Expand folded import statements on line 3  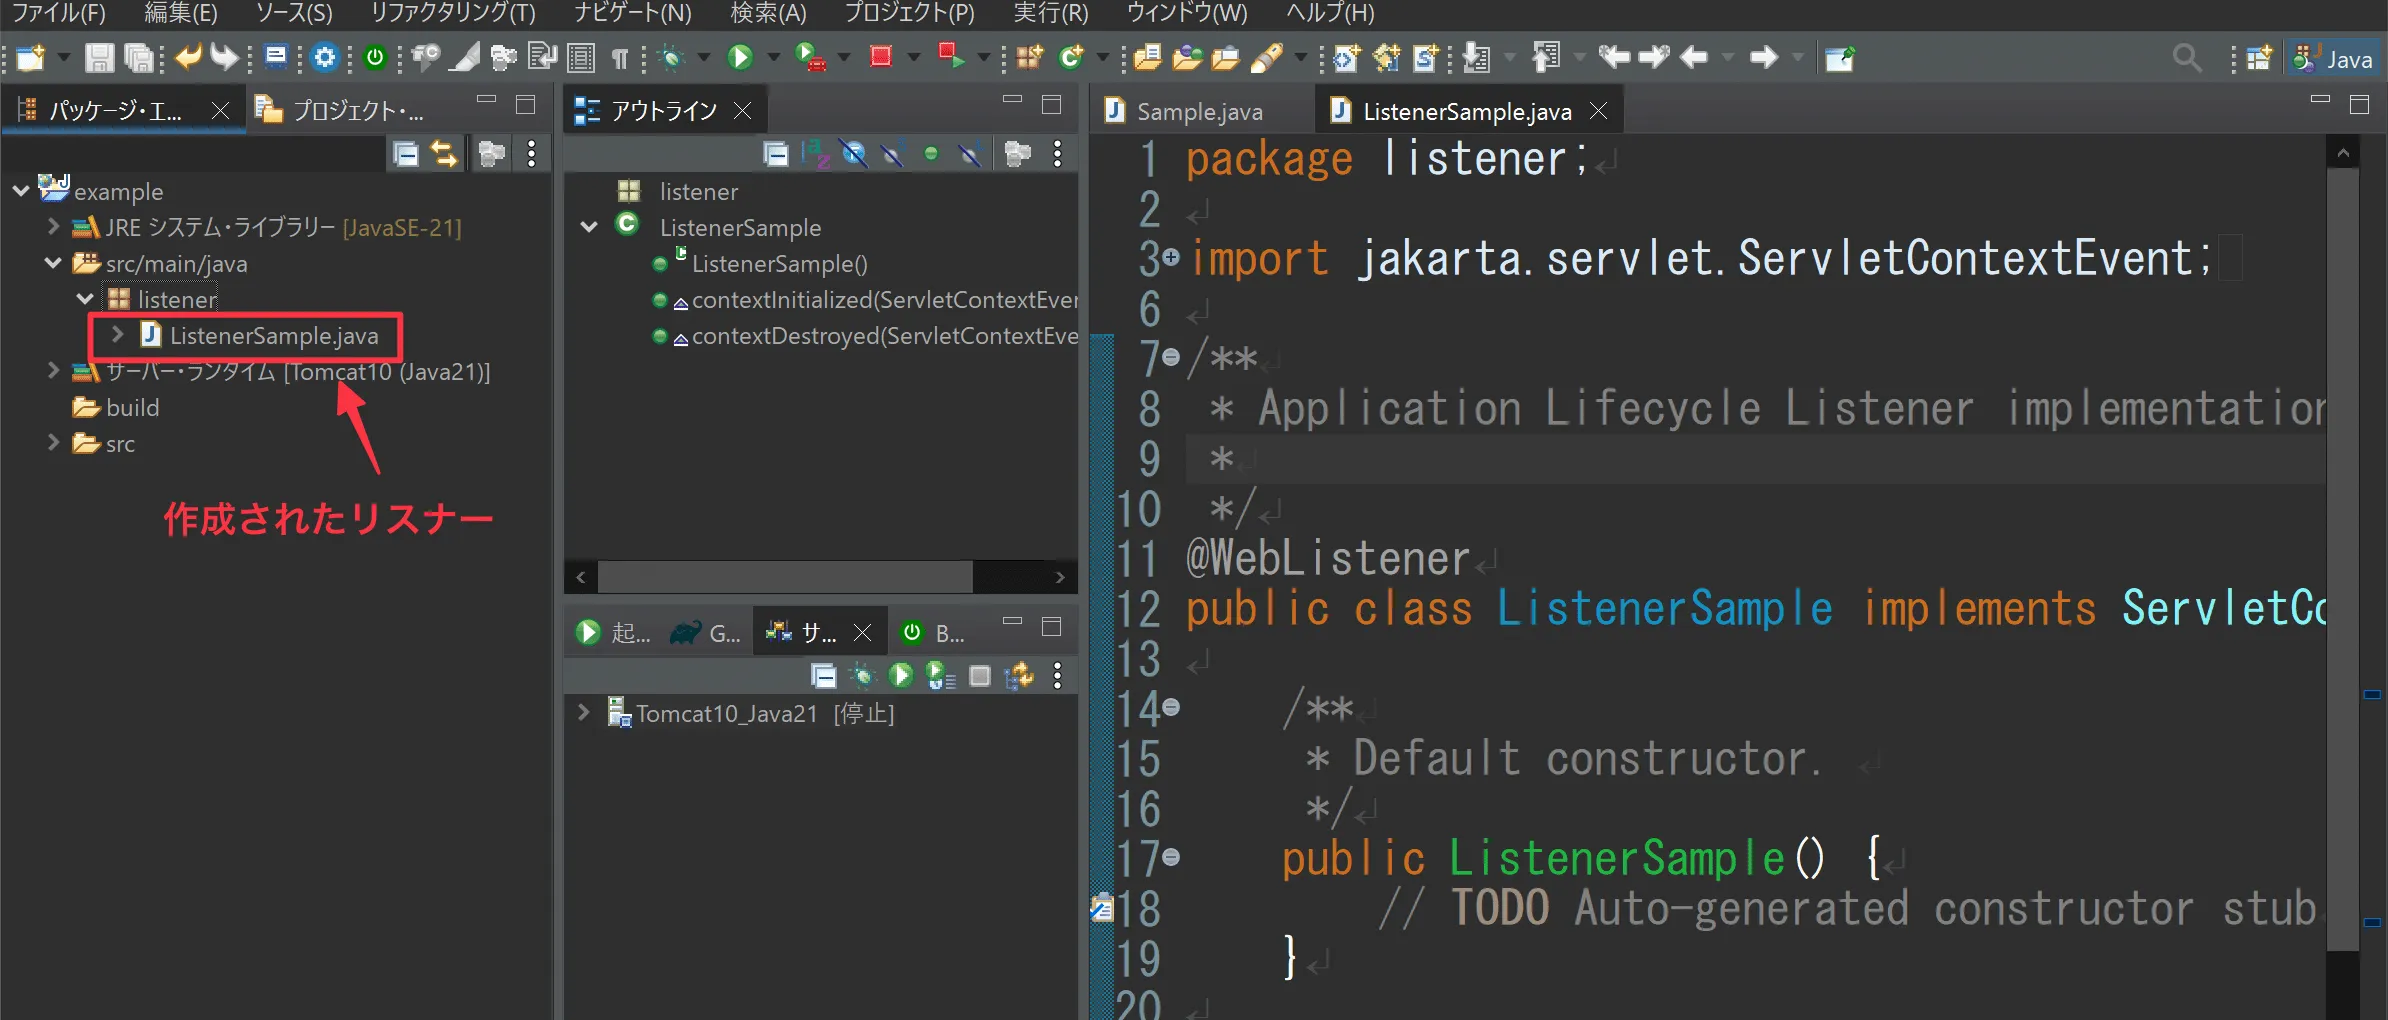coord(1171,258)
